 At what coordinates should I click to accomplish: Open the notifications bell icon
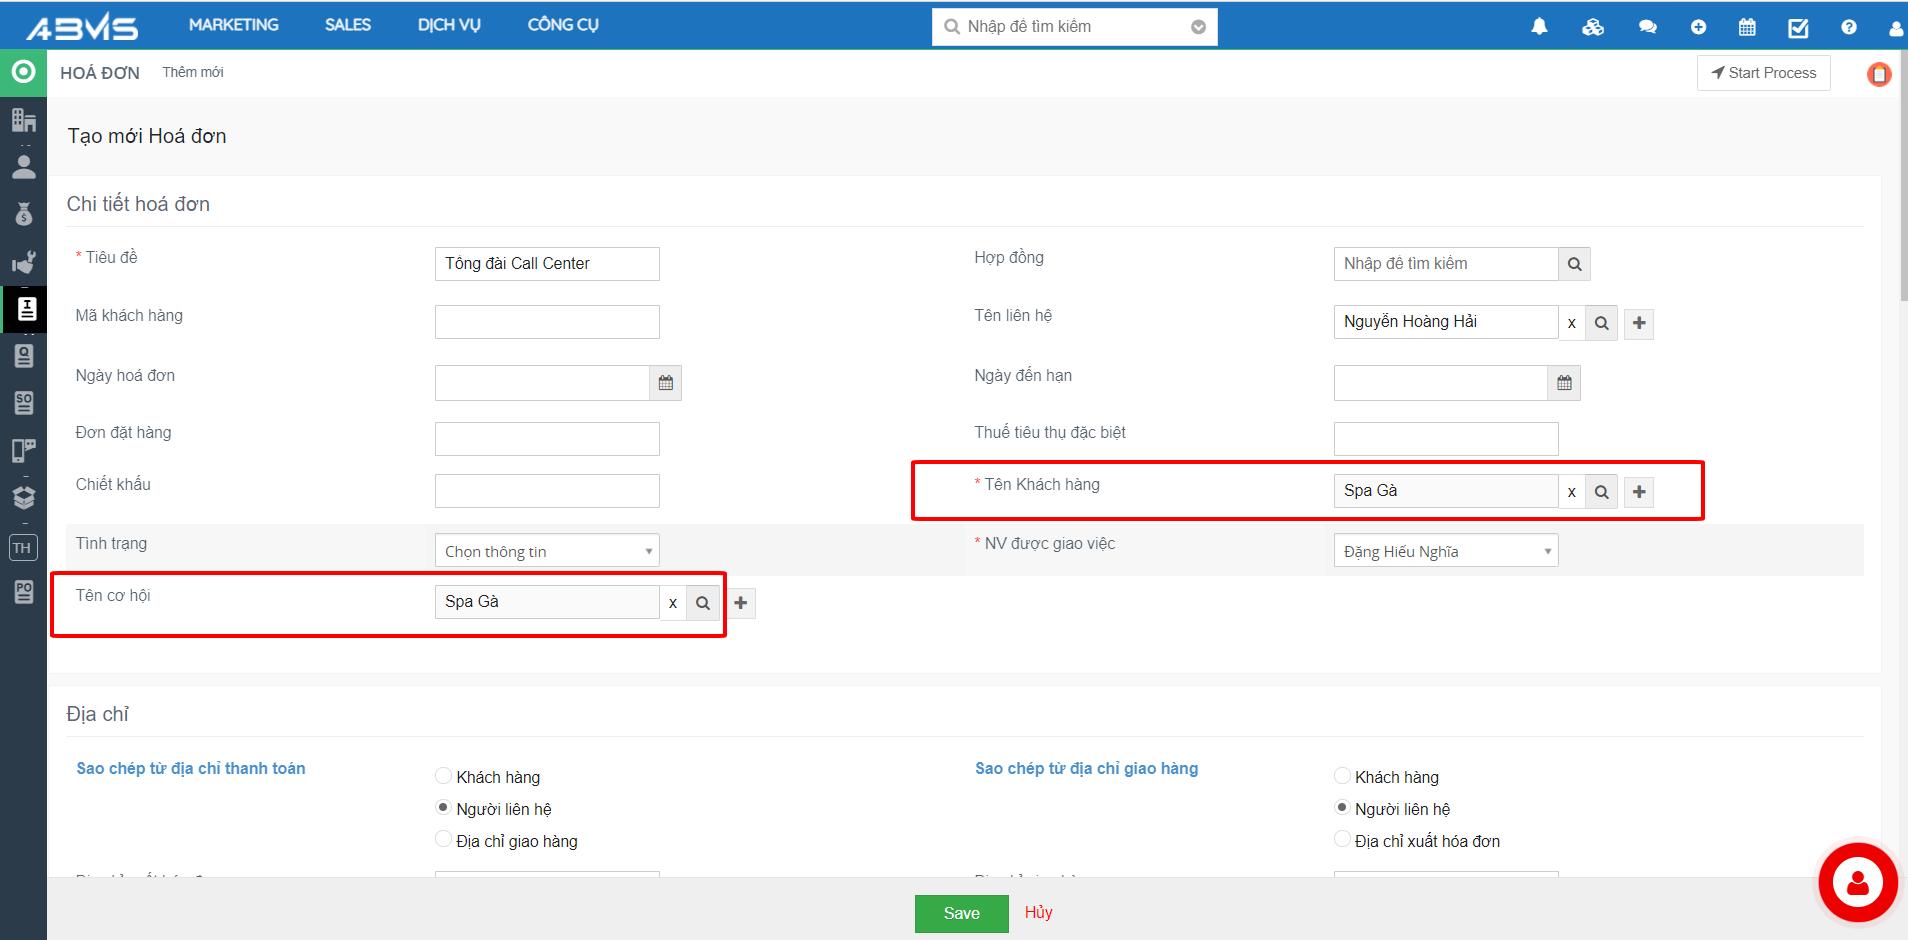point(1539,27)
